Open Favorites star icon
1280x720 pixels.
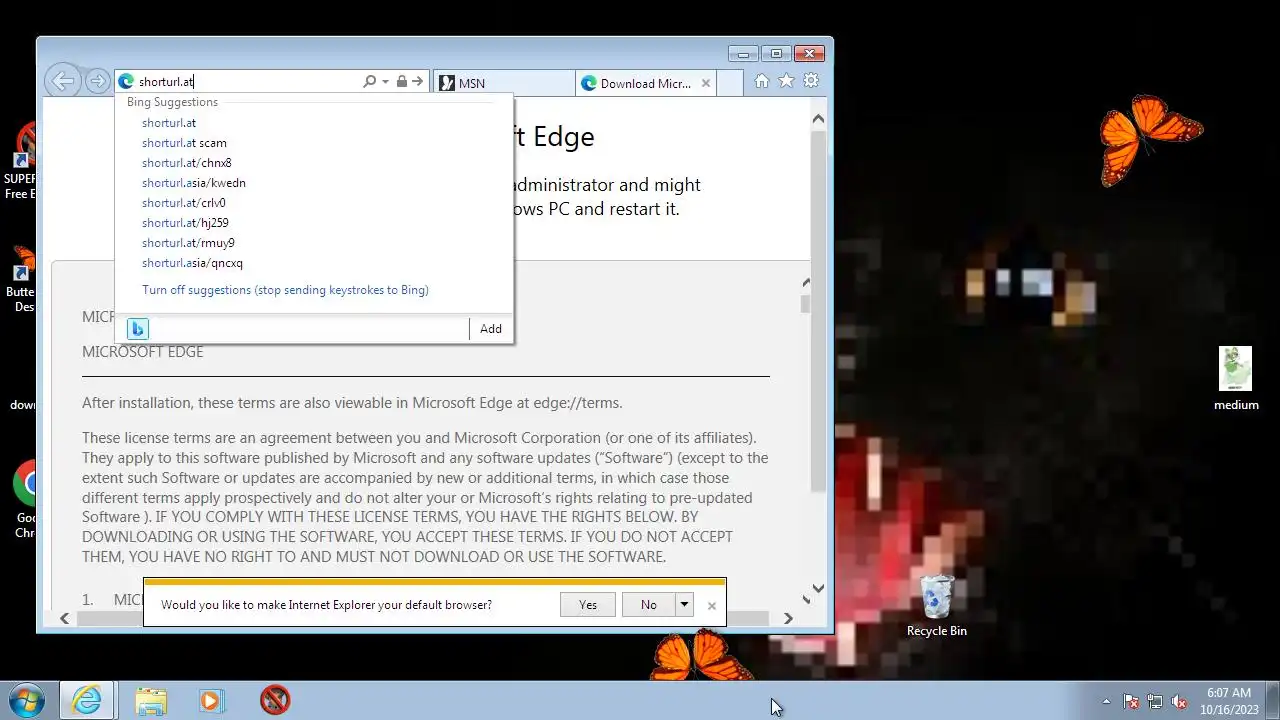pos(786,81)
